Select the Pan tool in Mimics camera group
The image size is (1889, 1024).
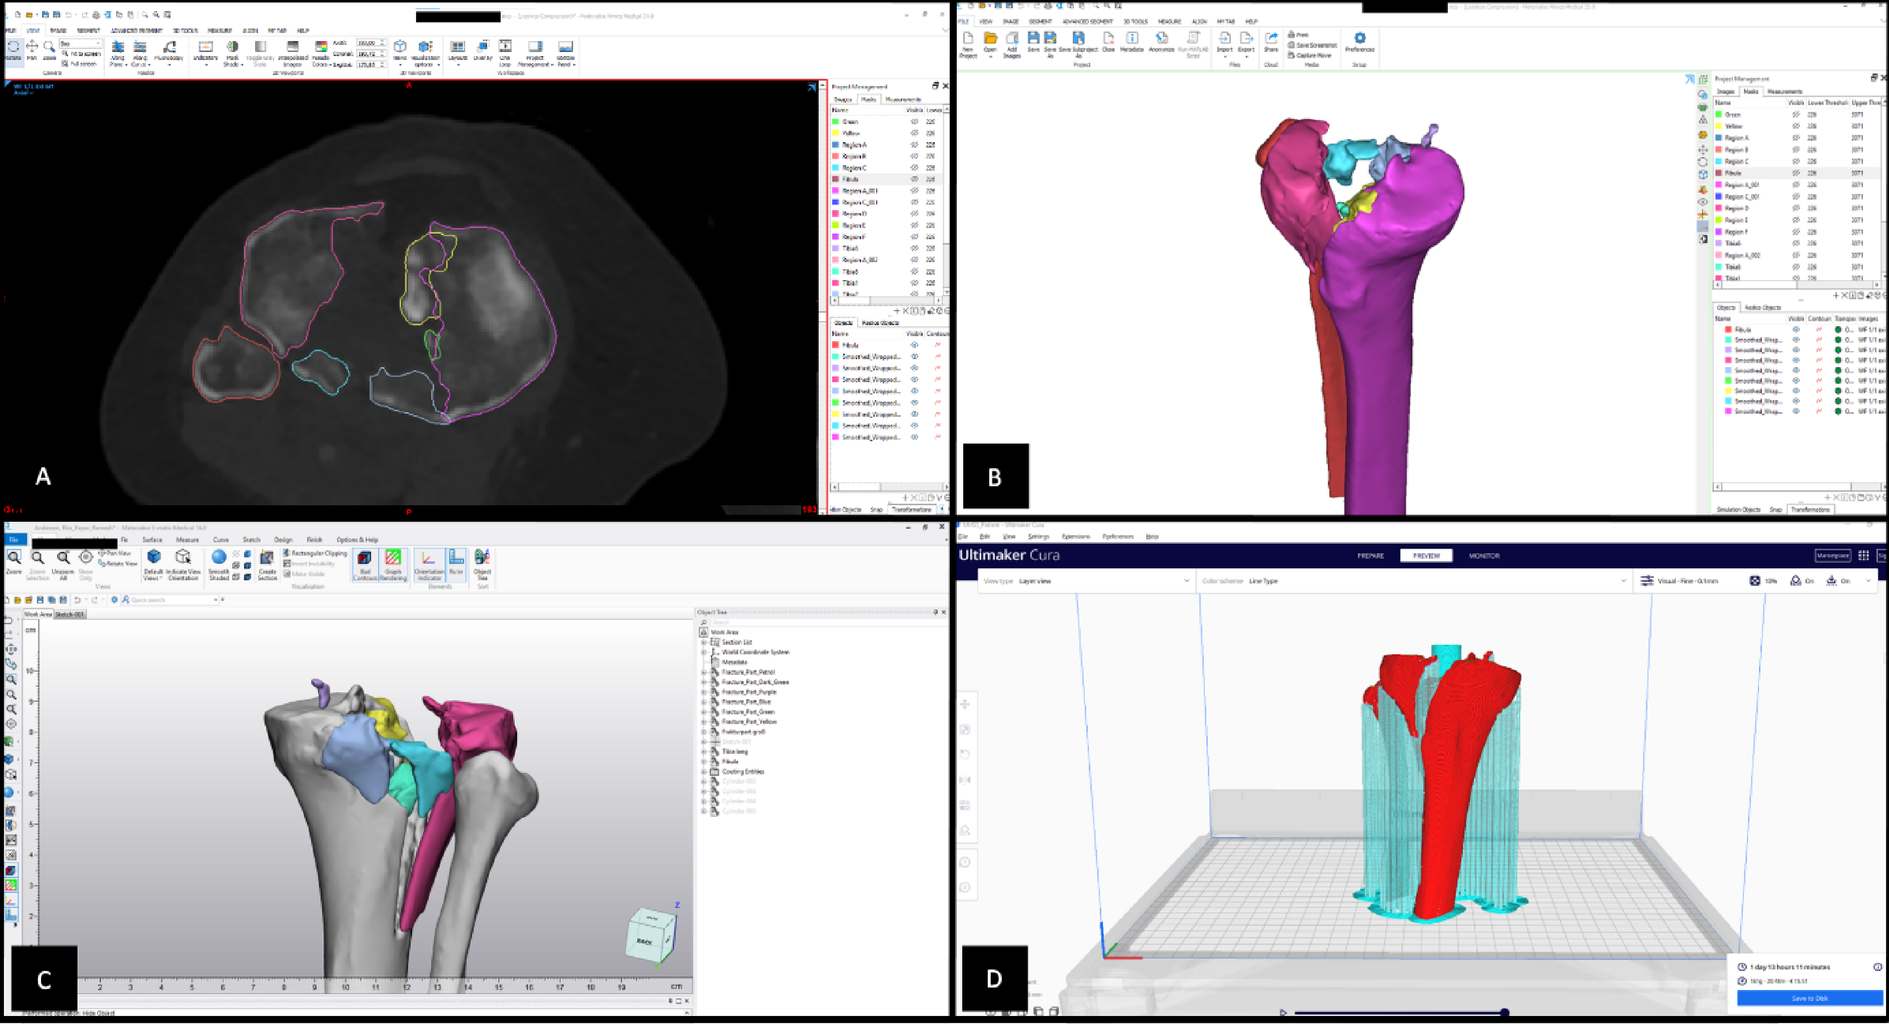click(32, 49)
